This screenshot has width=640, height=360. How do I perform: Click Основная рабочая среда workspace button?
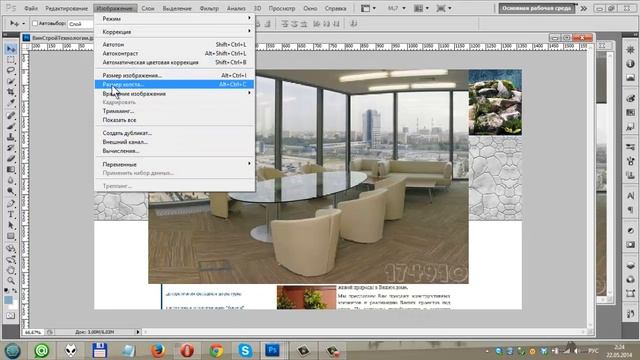click(x=536, y=8)
